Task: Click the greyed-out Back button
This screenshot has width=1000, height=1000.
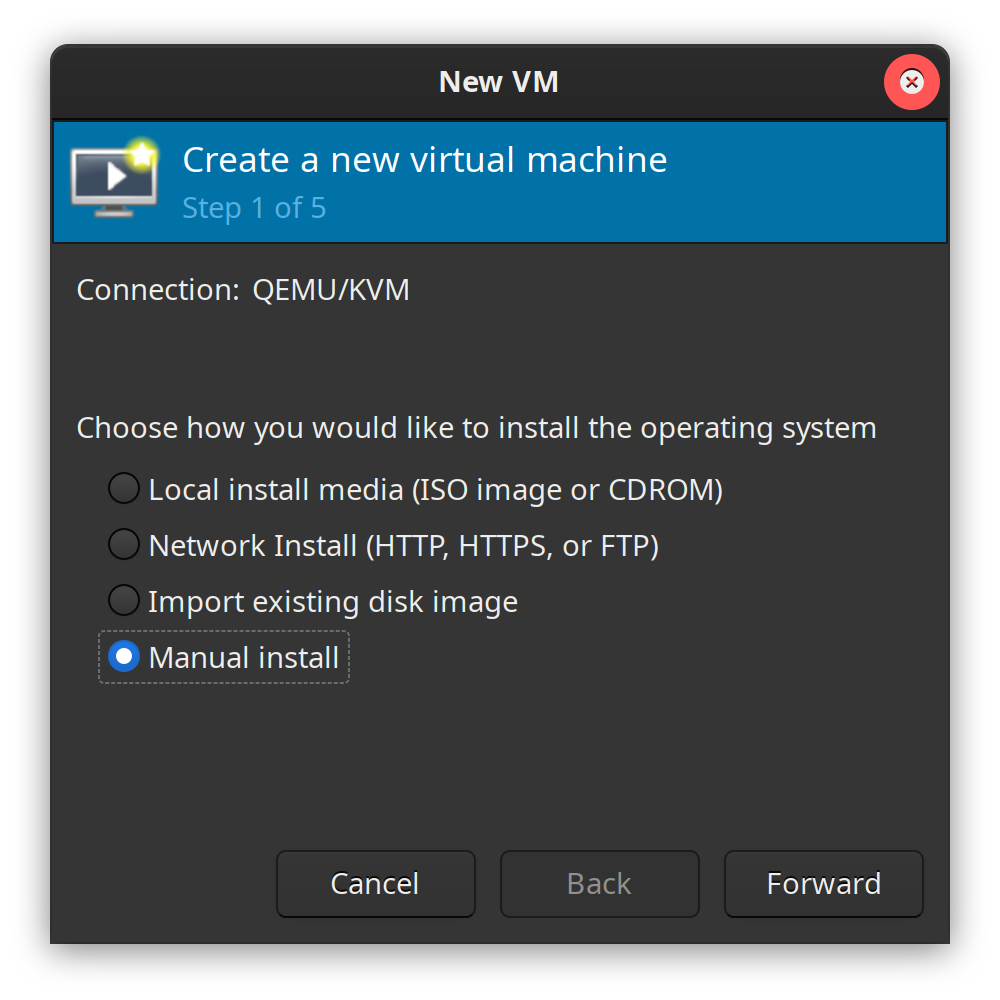Action: click(599, 884)
